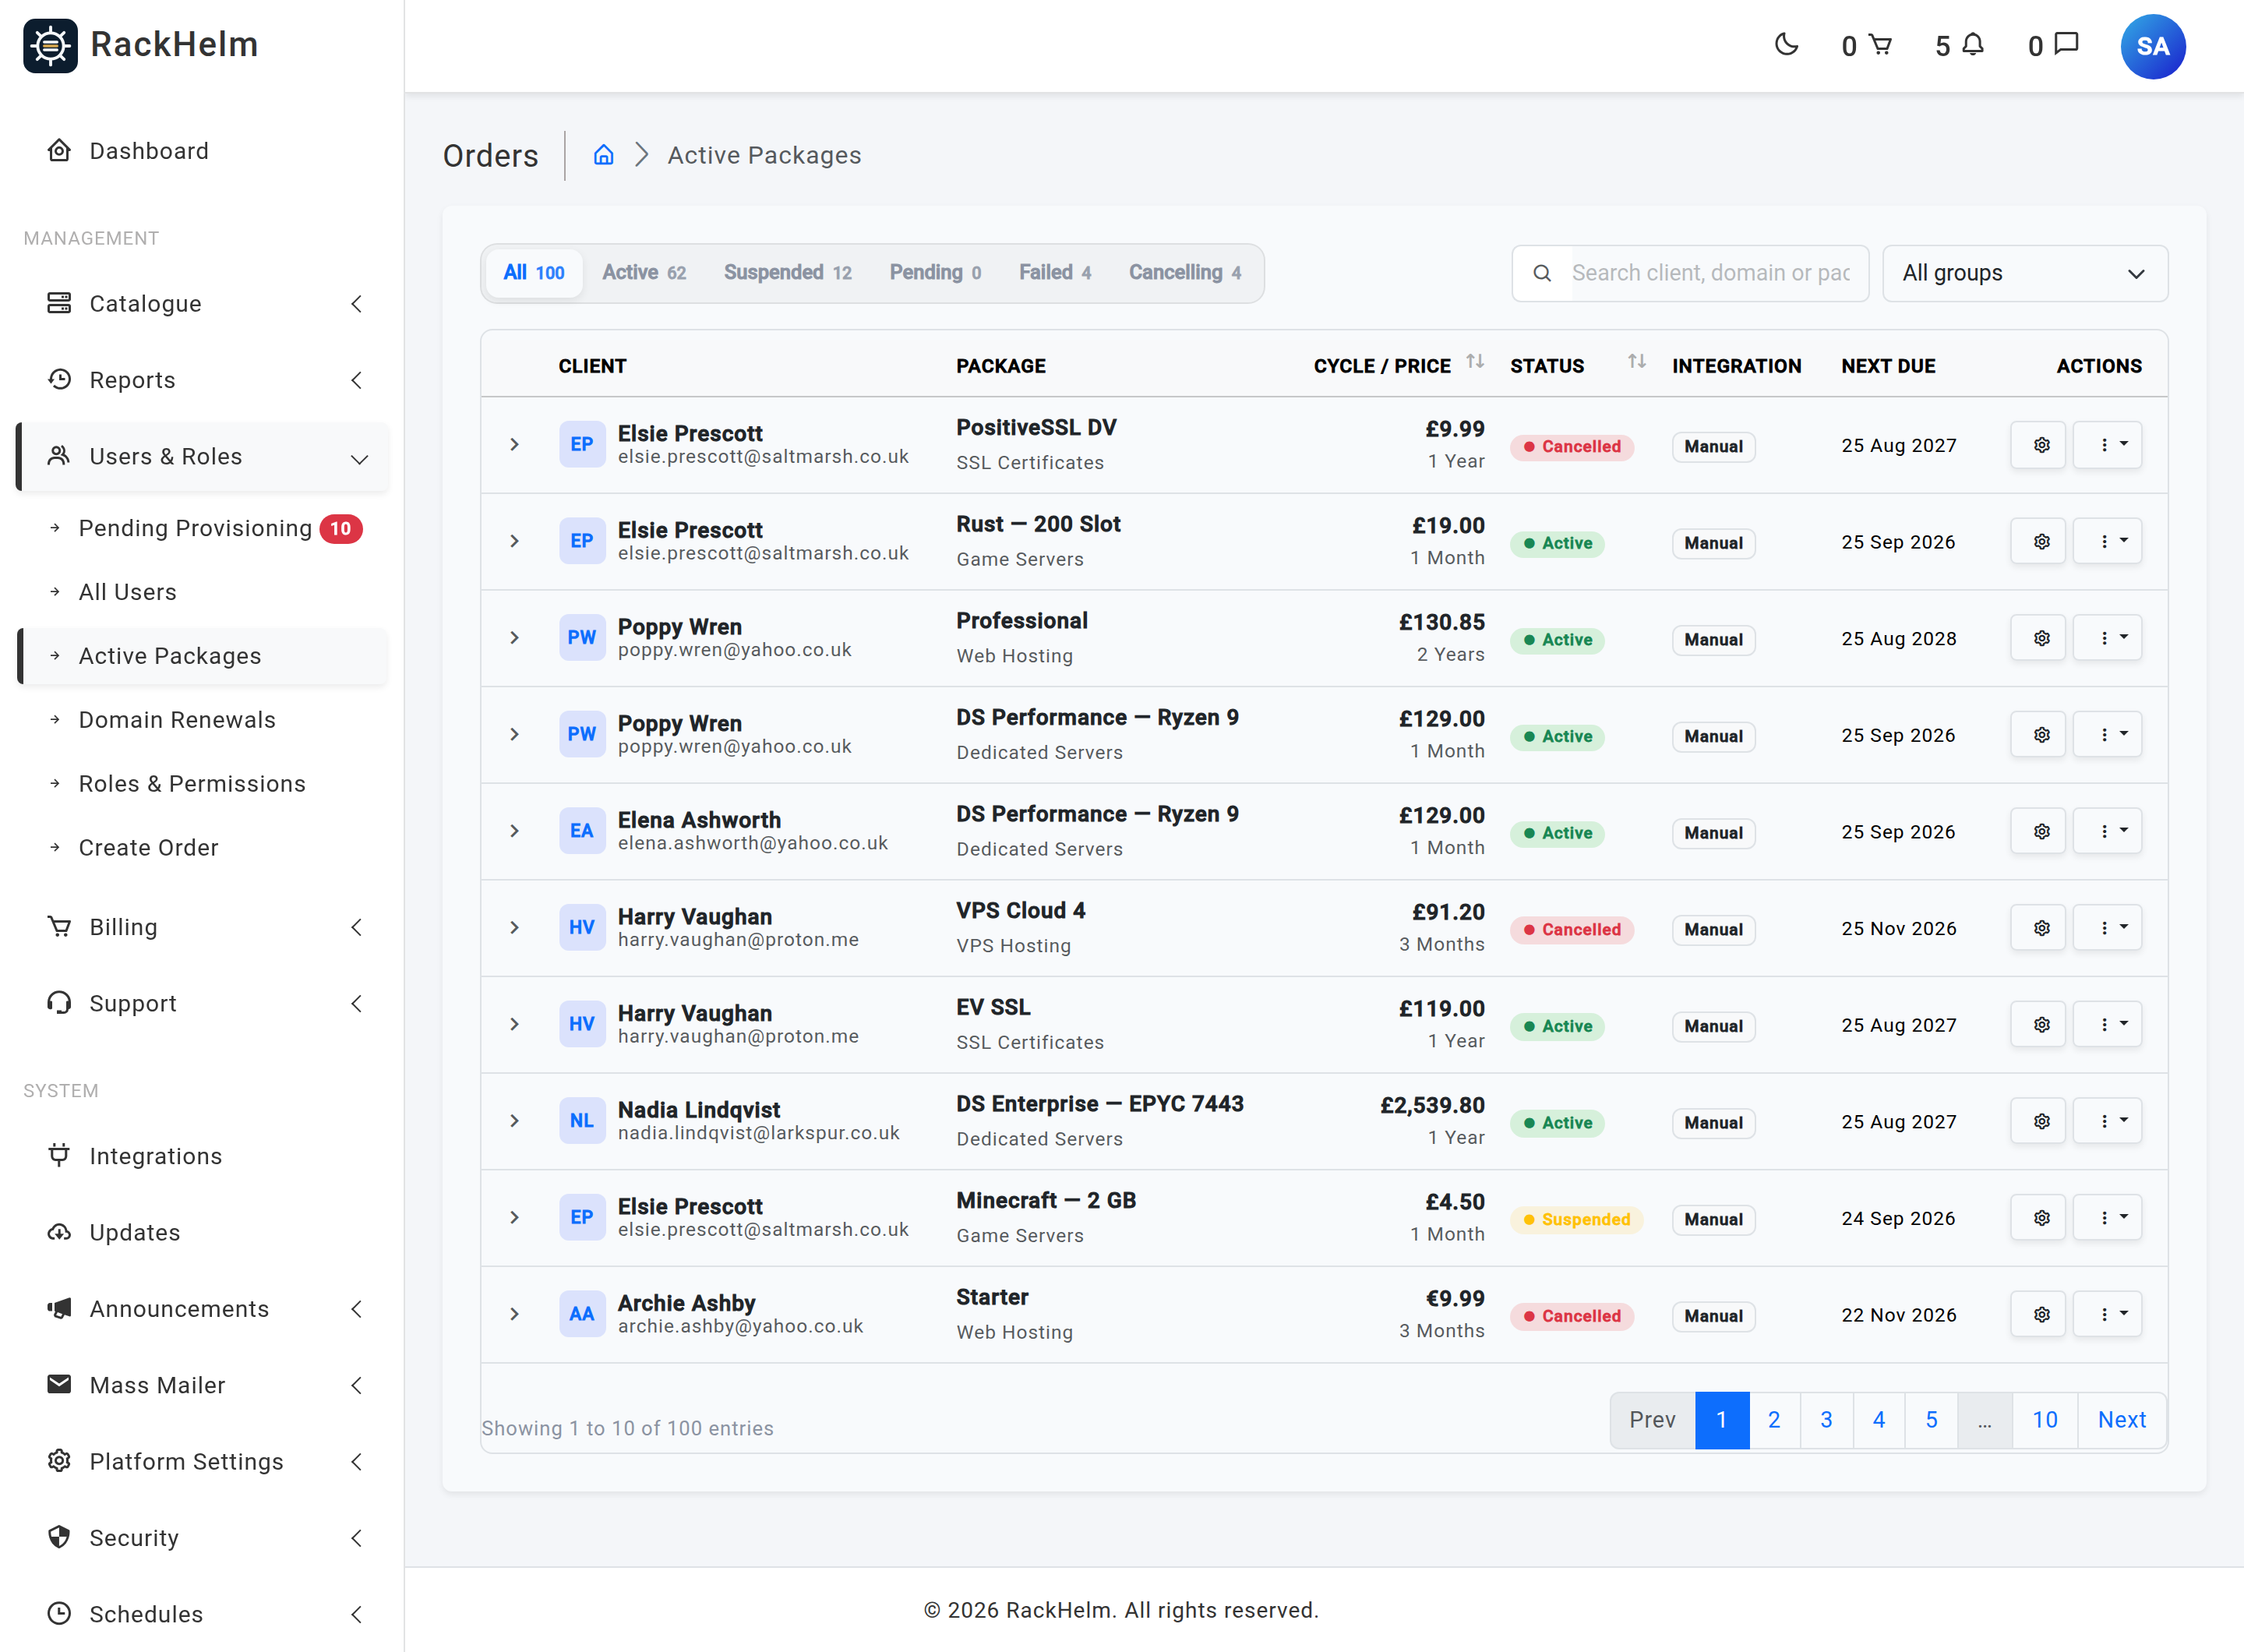2244x1652 pixels.
Task: Click the Next pagination button
Action: click(x=2121, y=1420)
